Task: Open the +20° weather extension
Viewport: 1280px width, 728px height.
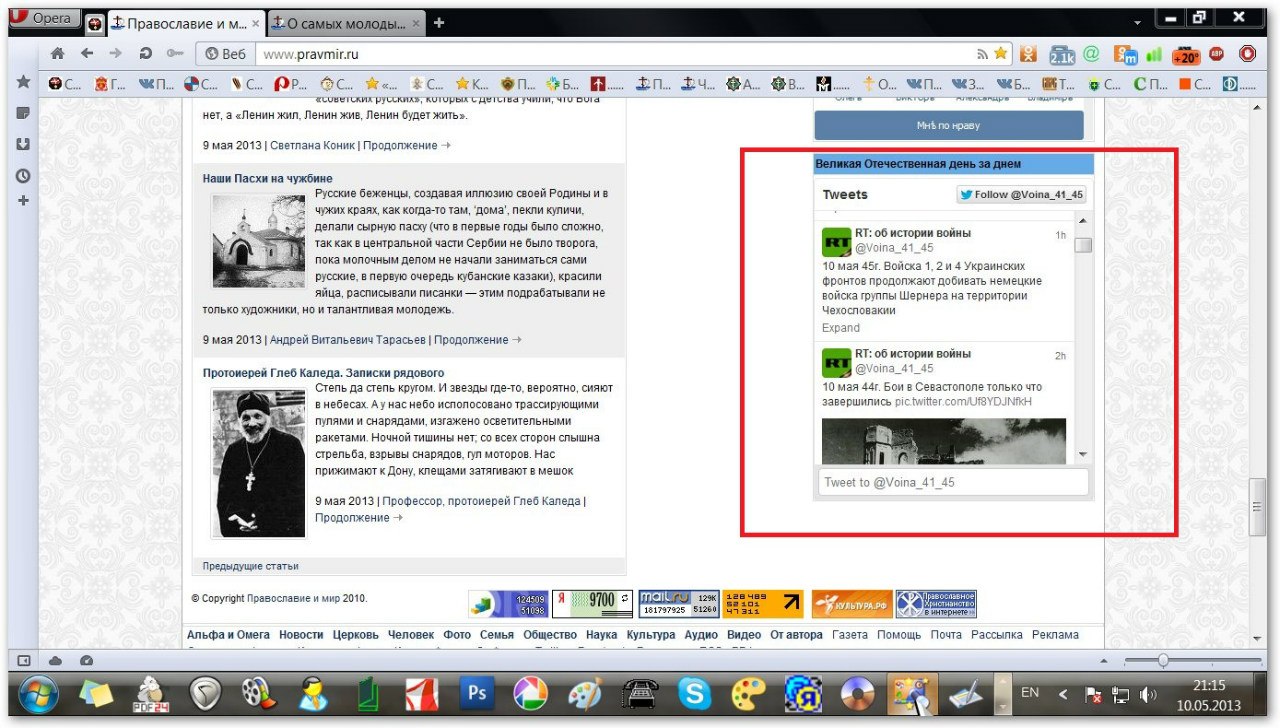Action: (1186, 55)
